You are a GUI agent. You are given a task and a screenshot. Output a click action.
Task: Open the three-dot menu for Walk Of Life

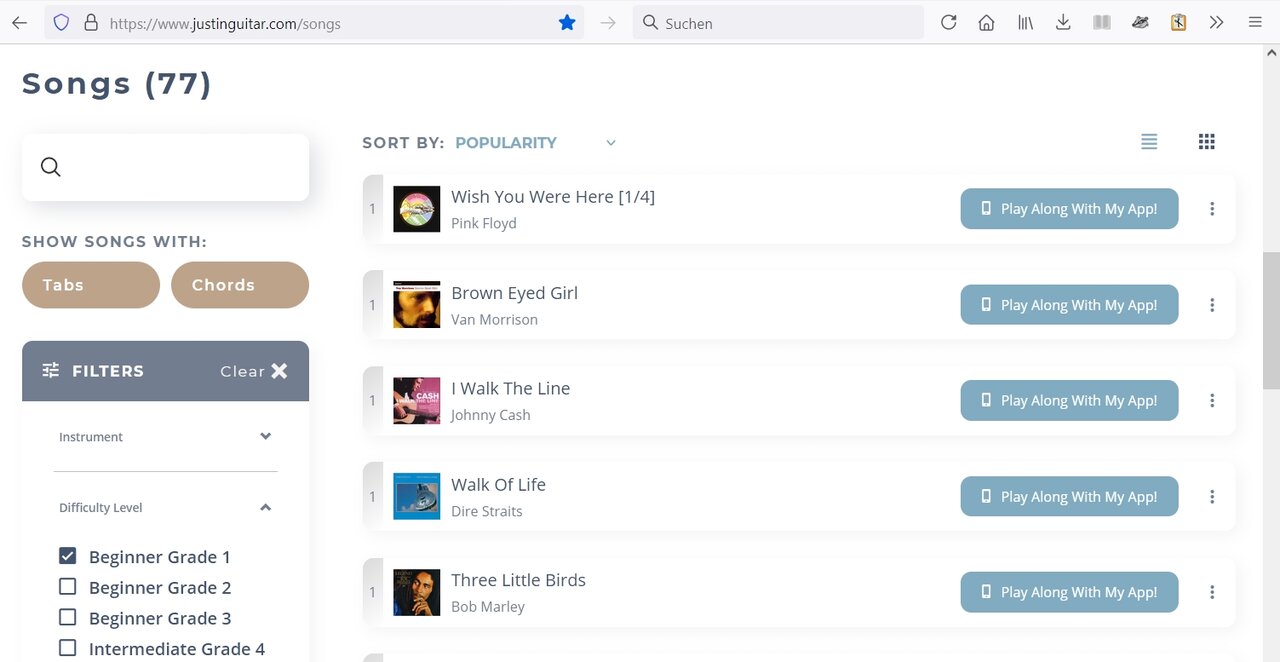coord(1212,497)
